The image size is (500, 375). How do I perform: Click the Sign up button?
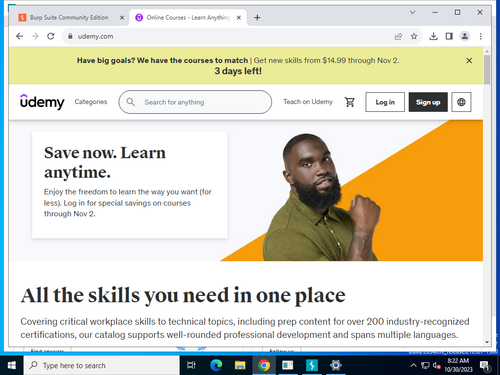click(x=428, y=102)
